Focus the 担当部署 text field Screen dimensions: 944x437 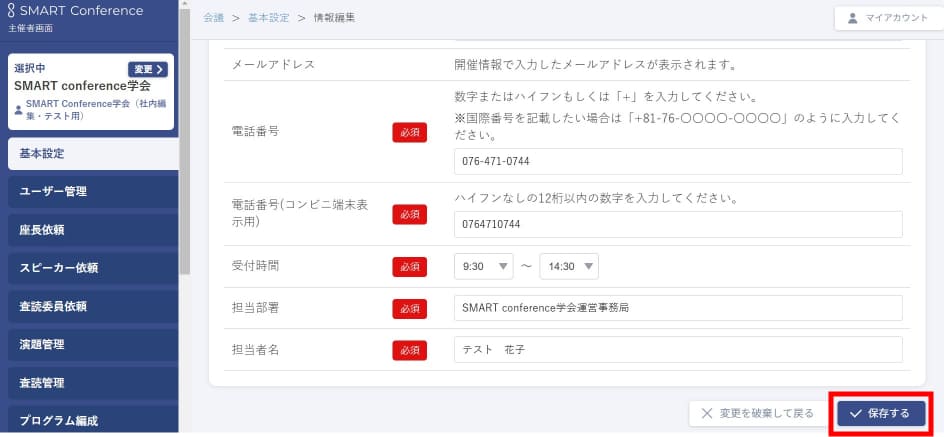(677, 308)
